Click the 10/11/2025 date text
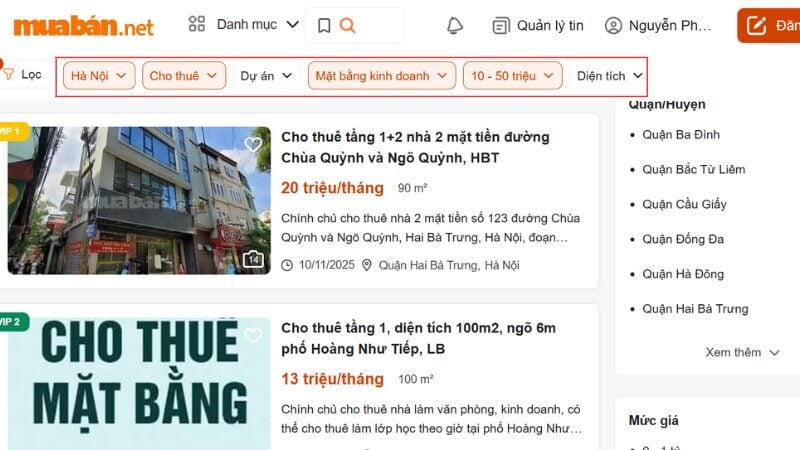This screenshot has width=800, height=450. 327,265
